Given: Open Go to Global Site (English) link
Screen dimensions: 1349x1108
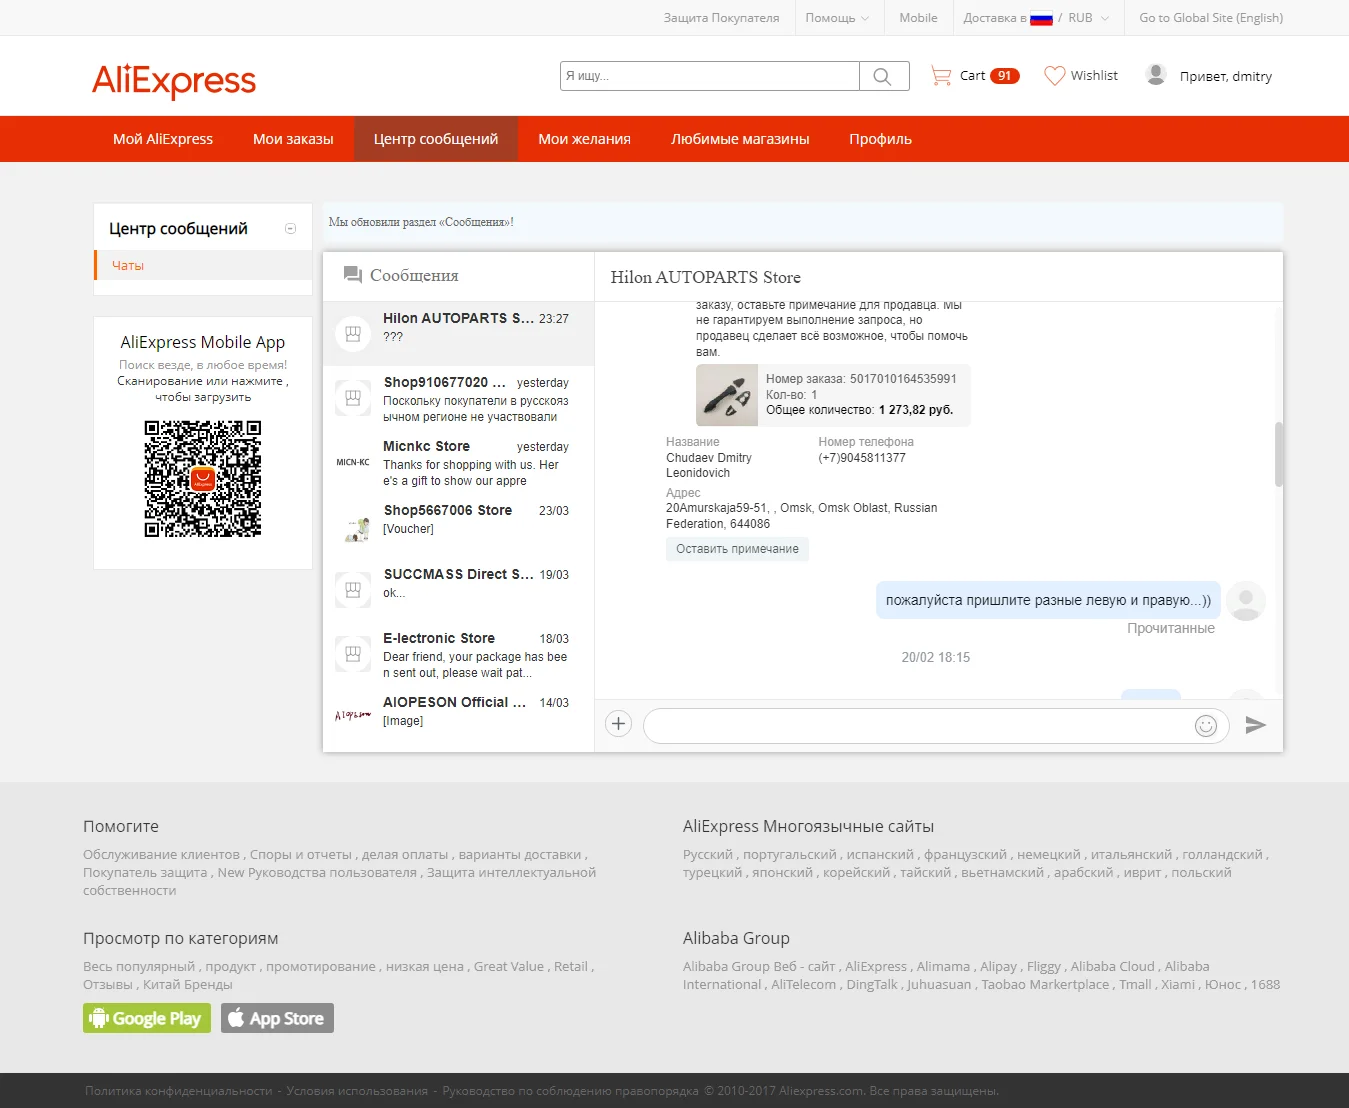Looking at the screenshot, I should coord(1211,18).
